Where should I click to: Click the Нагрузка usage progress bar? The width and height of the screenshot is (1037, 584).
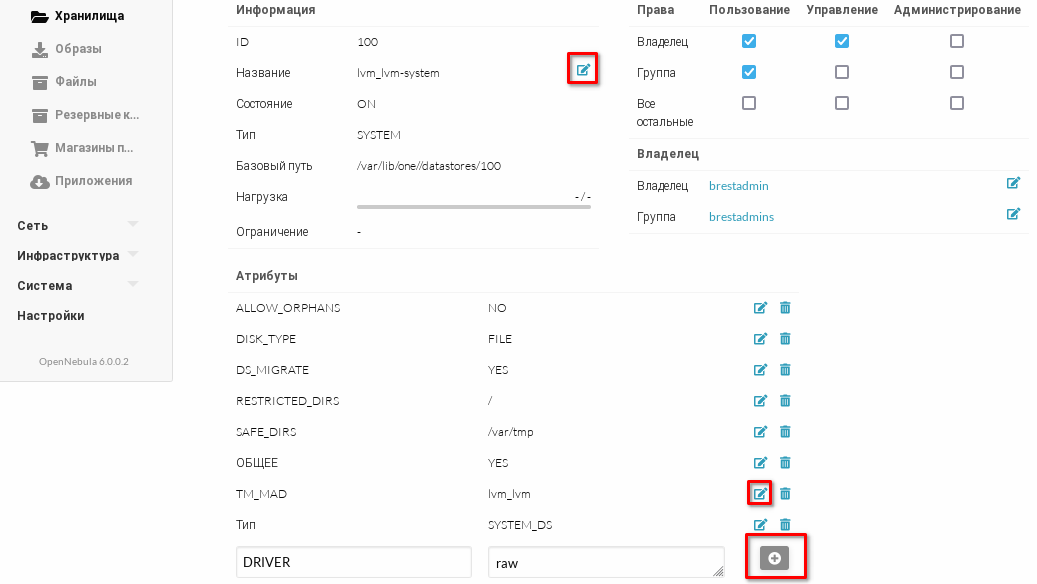473,207
